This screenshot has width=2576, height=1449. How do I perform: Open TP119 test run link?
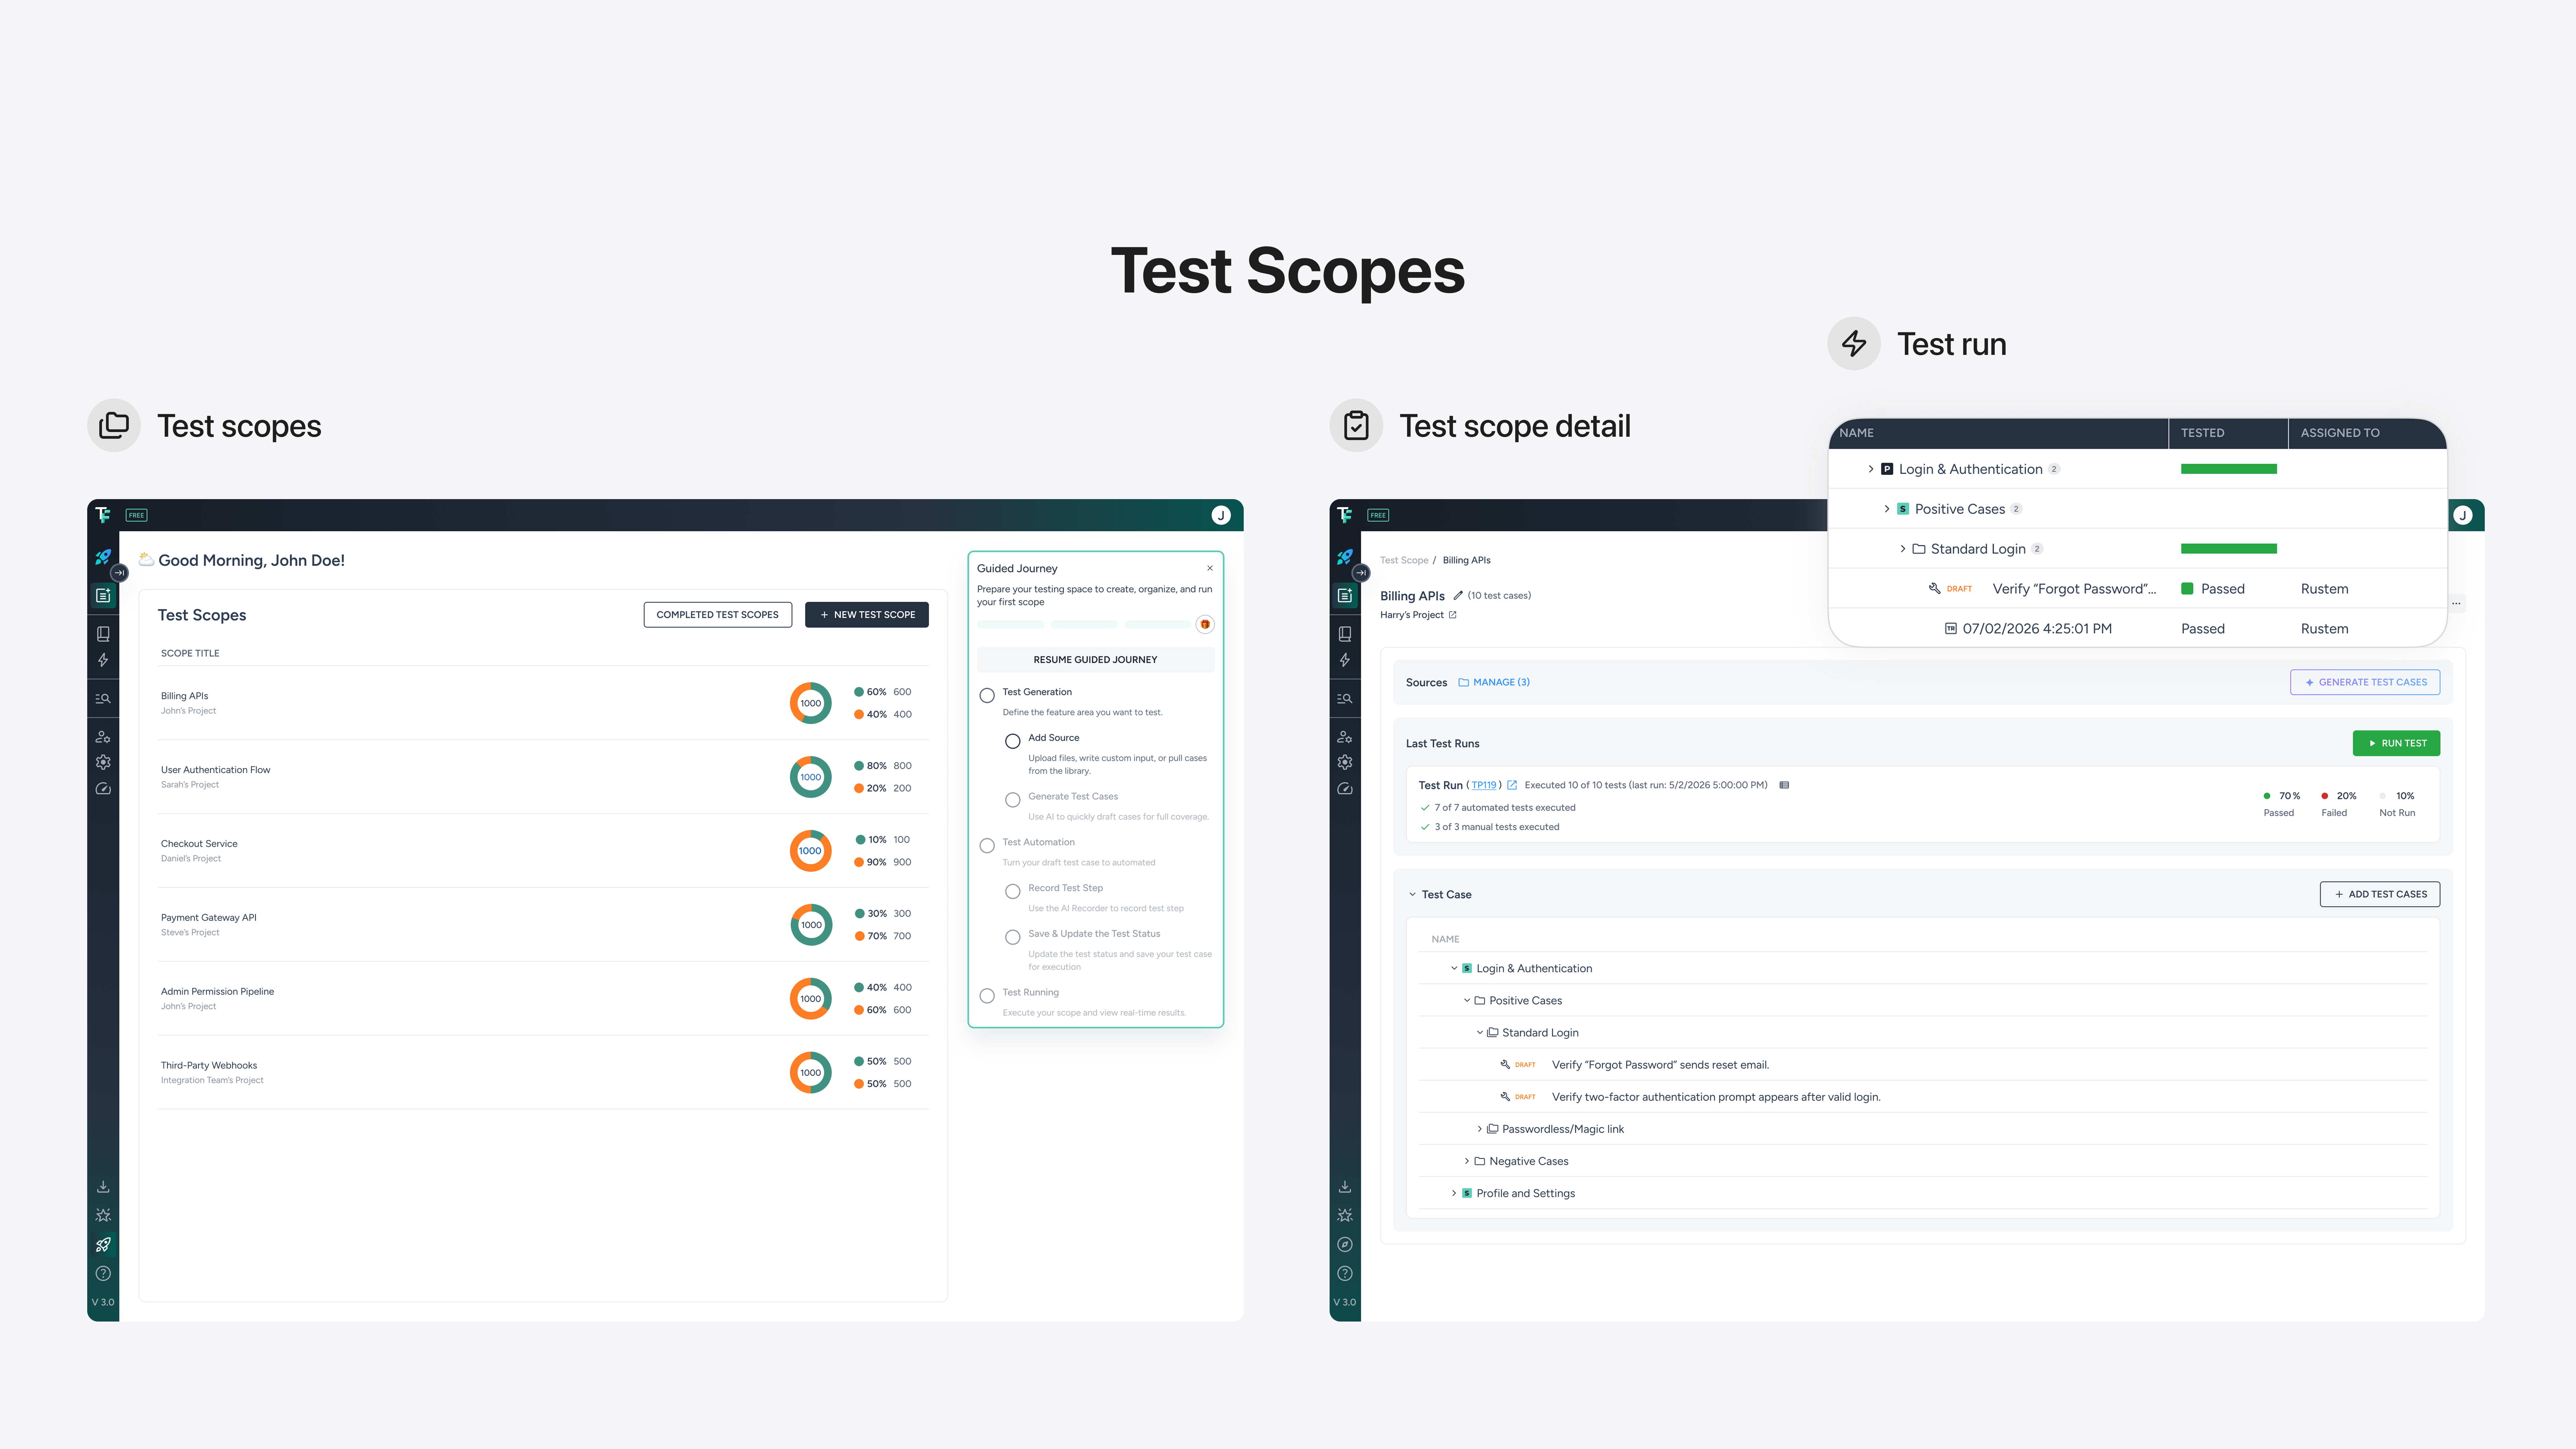(x=1484, y=785)
